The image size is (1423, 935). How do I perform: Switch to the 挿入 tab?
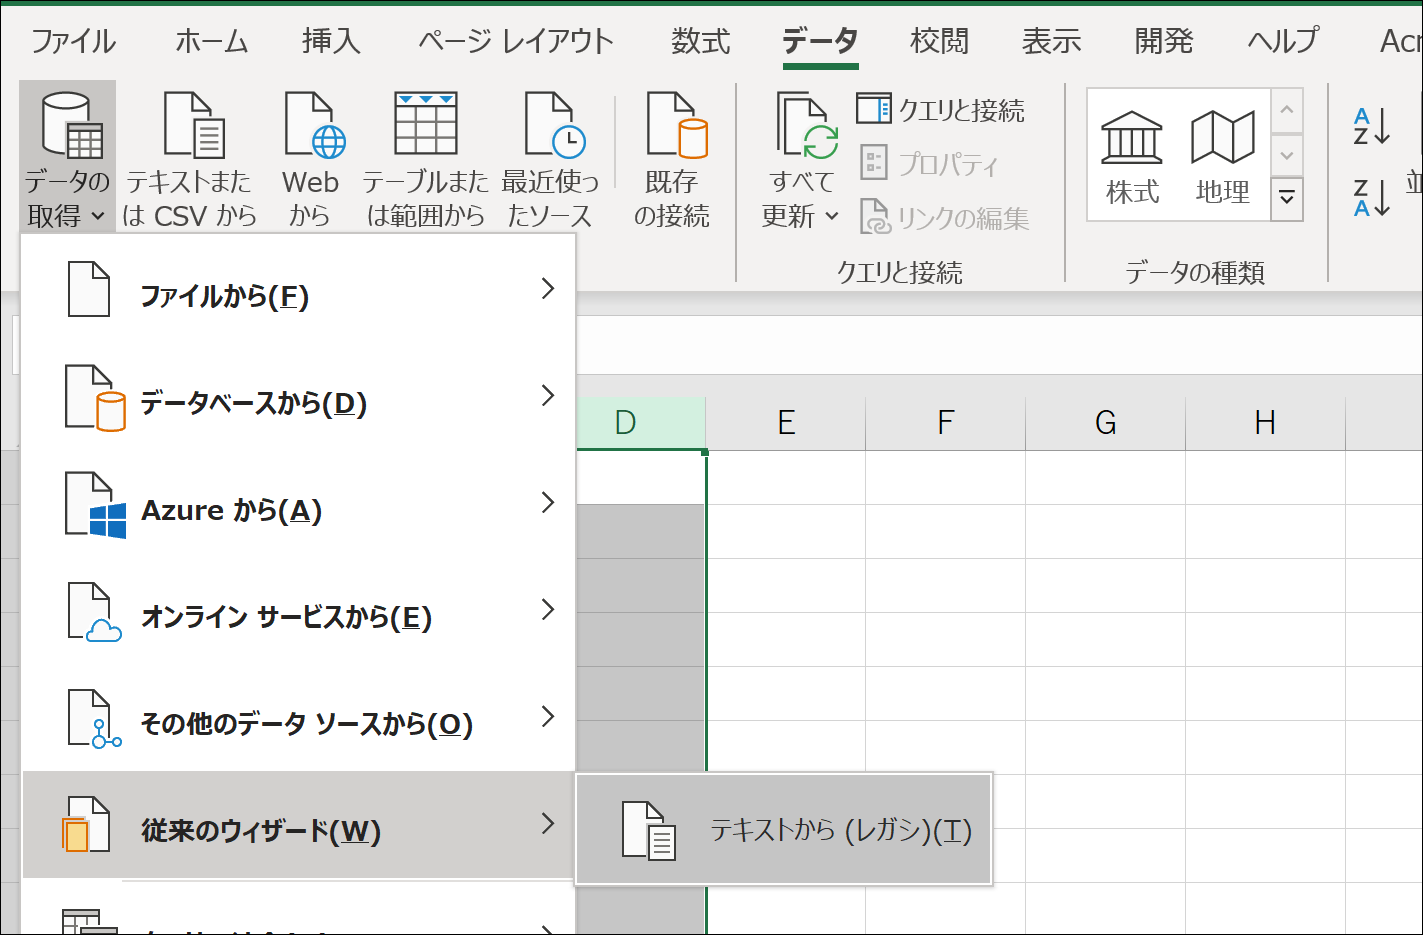tap(331, 41)
